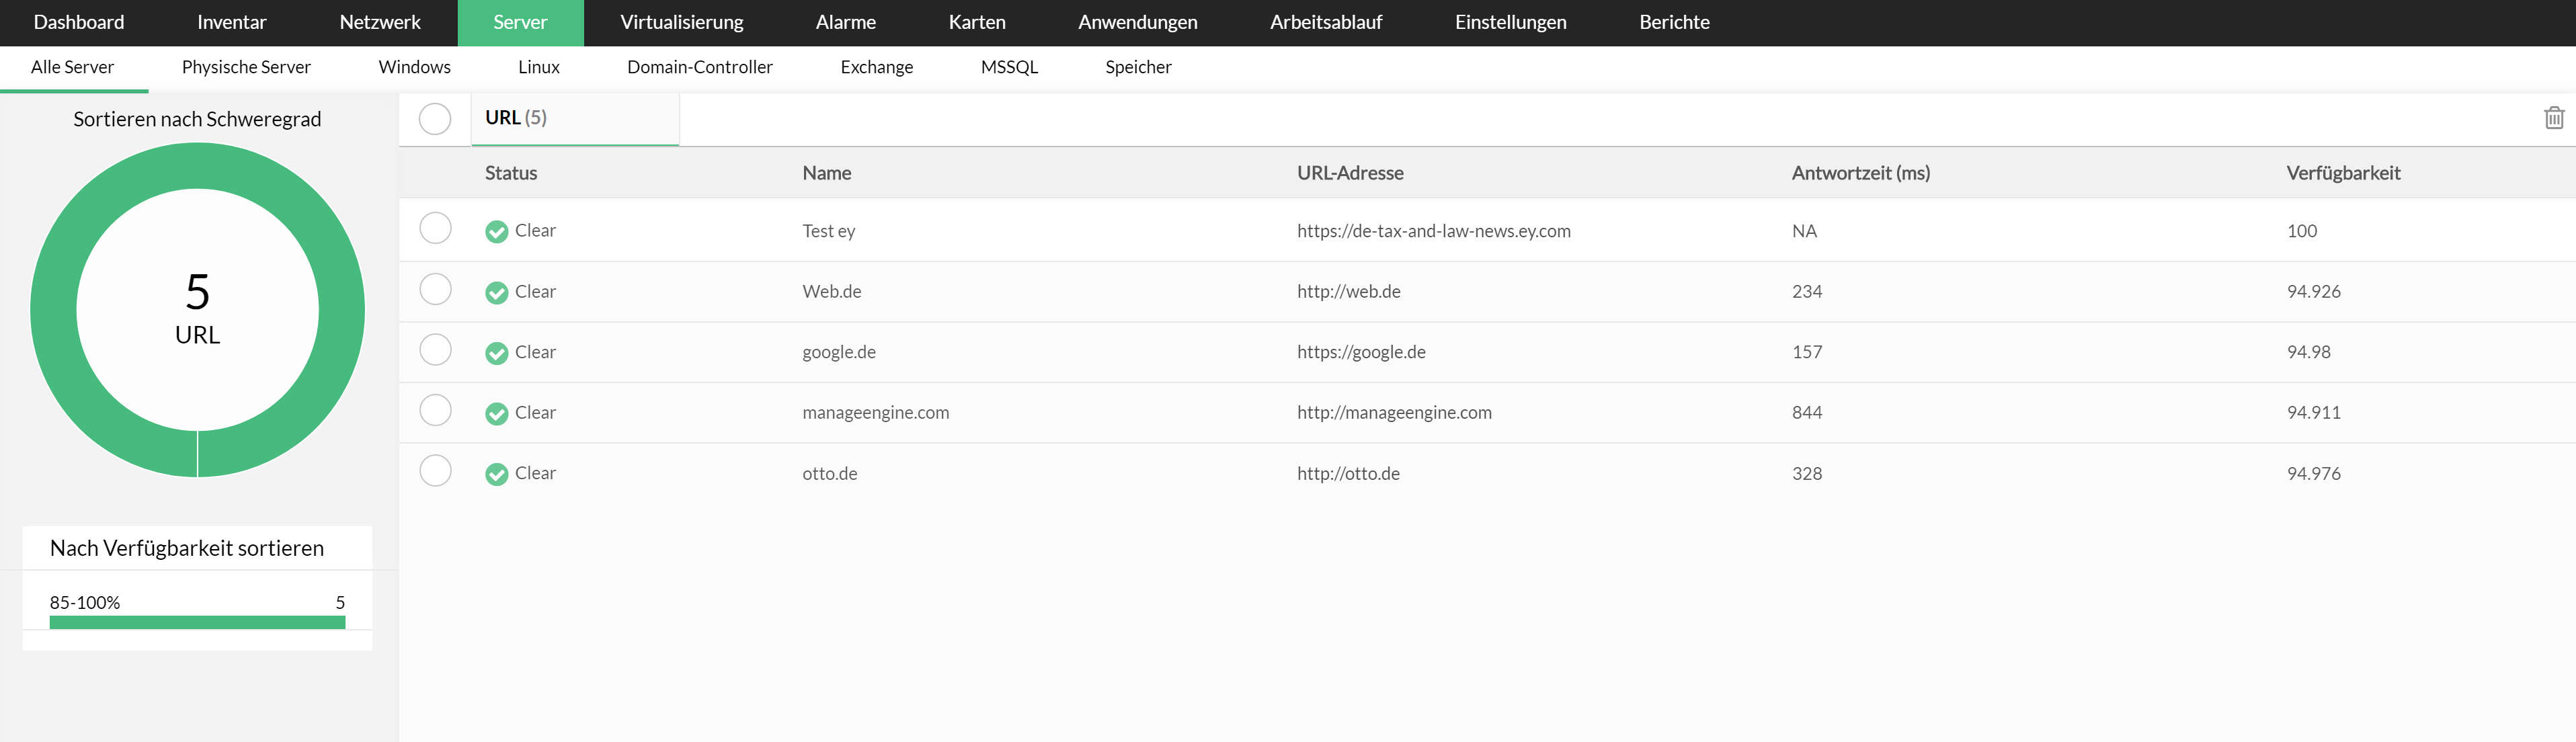Switch to Linux tab
2576x742 pixels.
[x=539, y=67]
